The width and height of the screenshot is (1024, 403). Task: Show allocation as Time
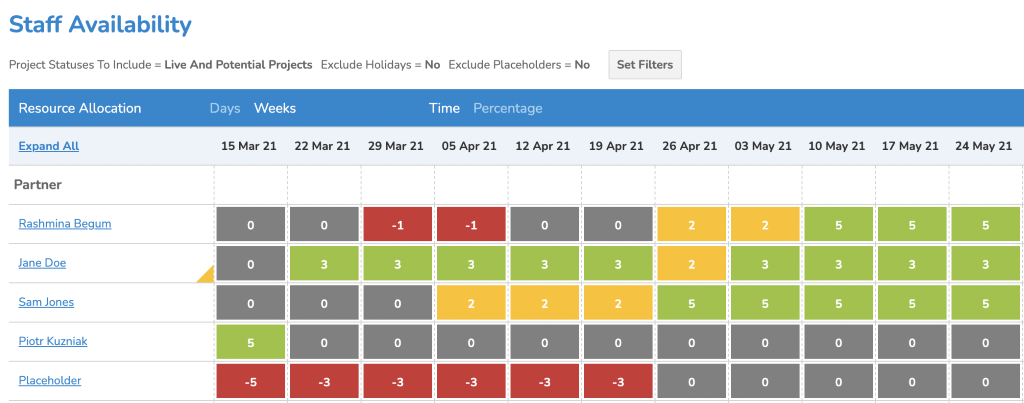pos(444,108)
